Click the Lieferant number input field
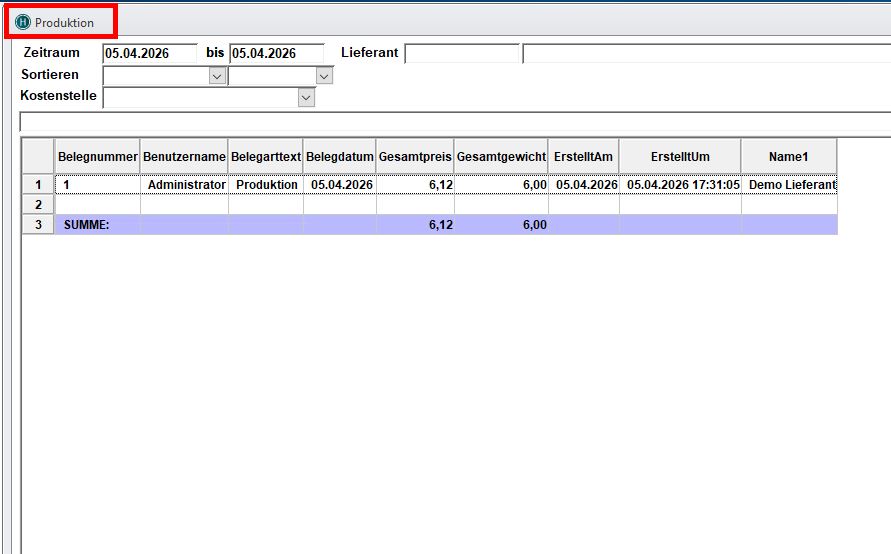Viewport: 891px width, 554px height. [x=461, y=54]
